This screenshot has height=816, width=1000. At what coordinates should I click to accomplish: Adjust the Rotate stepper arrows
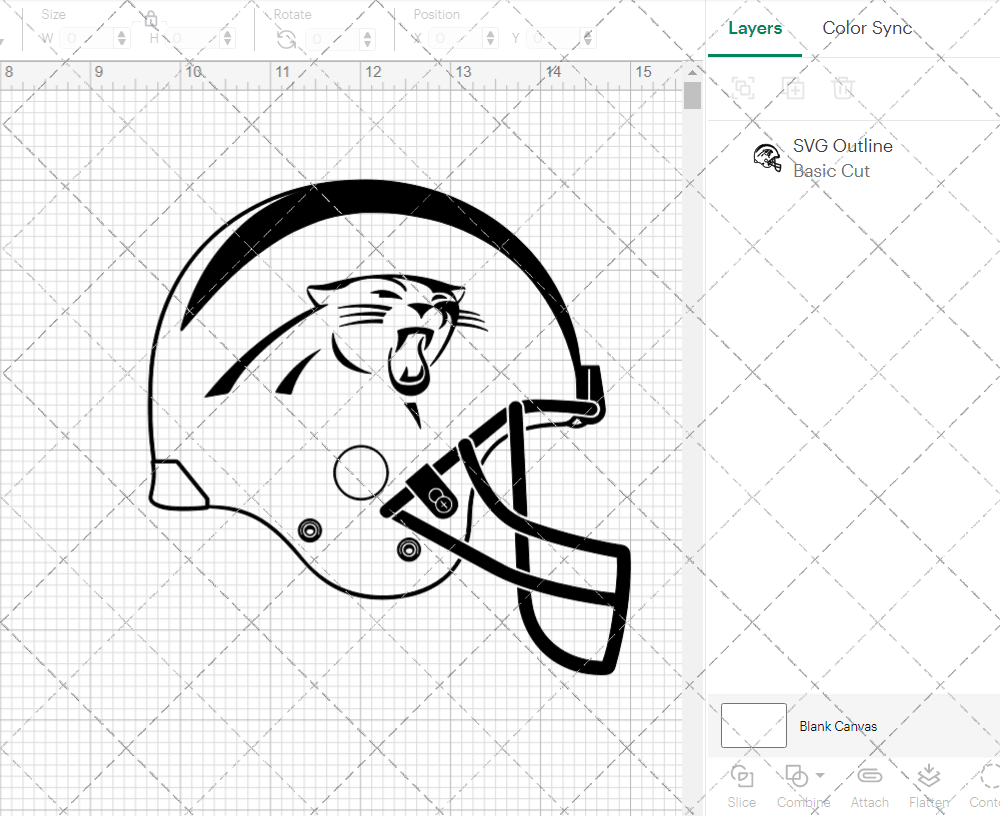tap(367, 39)
